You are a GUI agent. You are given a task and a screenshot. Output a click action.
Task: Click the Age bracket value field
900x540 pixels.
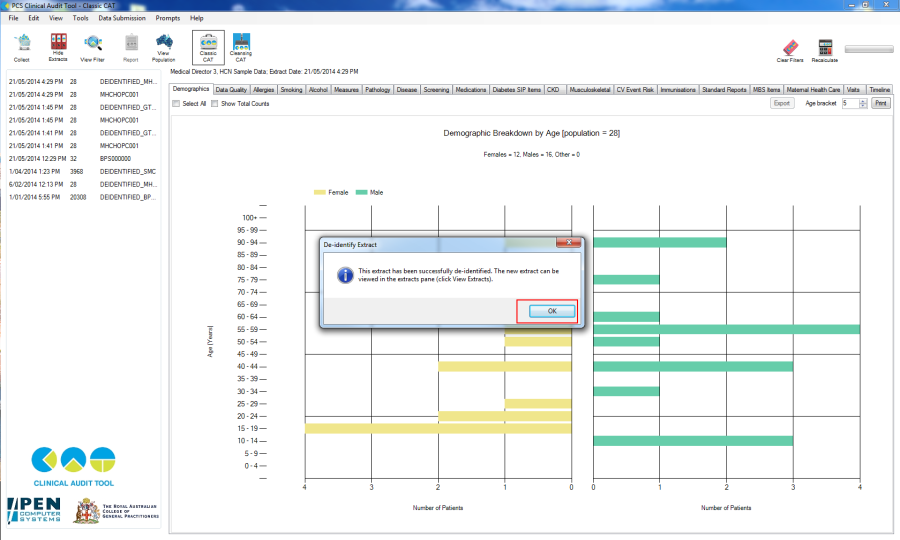coord(850,103)
